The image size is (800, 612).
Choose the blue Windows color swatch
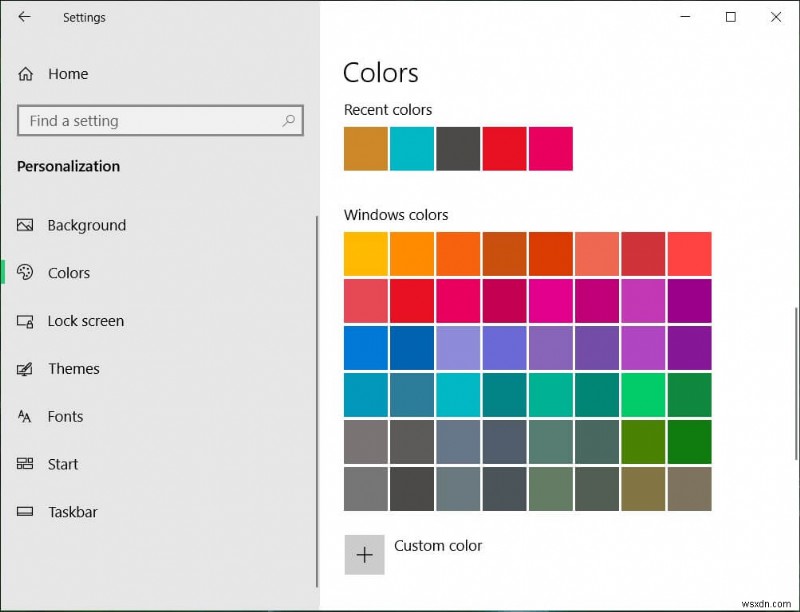pyautogui.click(x=365, y=347)
